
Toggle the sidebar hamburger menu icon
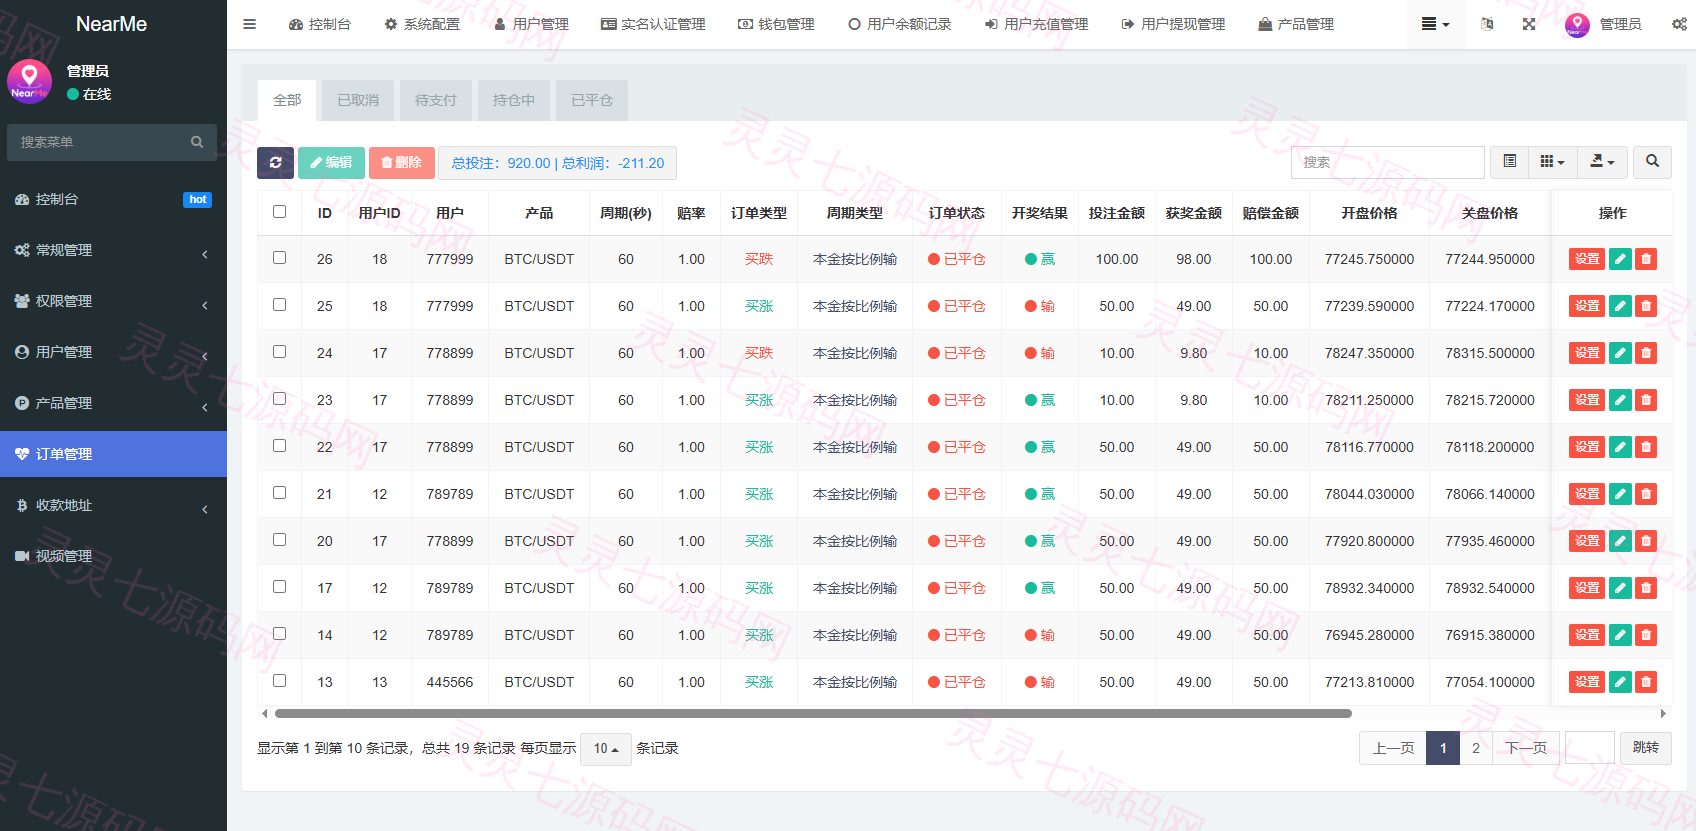tap(249, 24)
